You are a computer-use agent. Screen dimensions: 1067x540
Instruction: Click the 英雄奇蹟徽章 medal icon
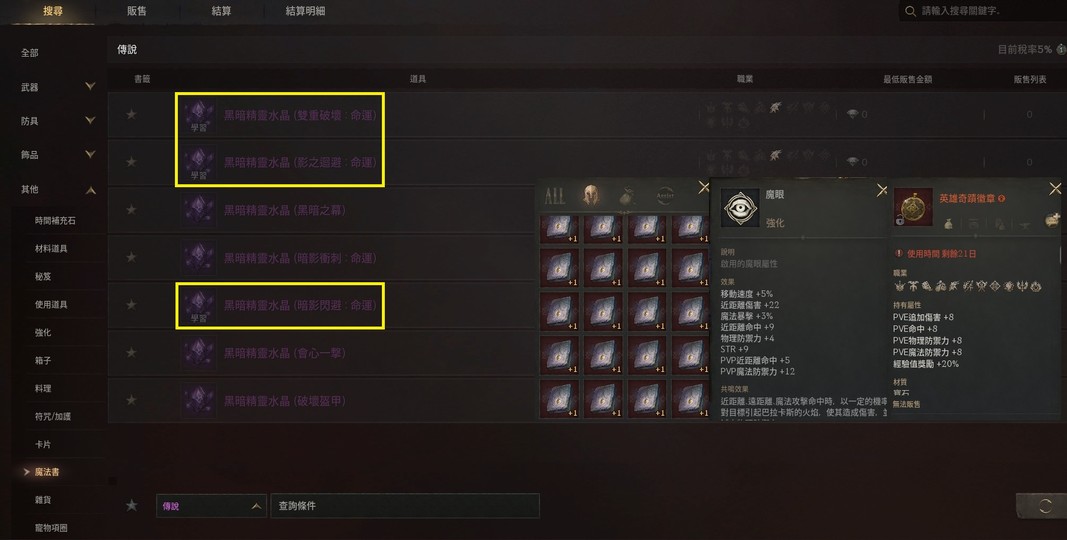913,207
